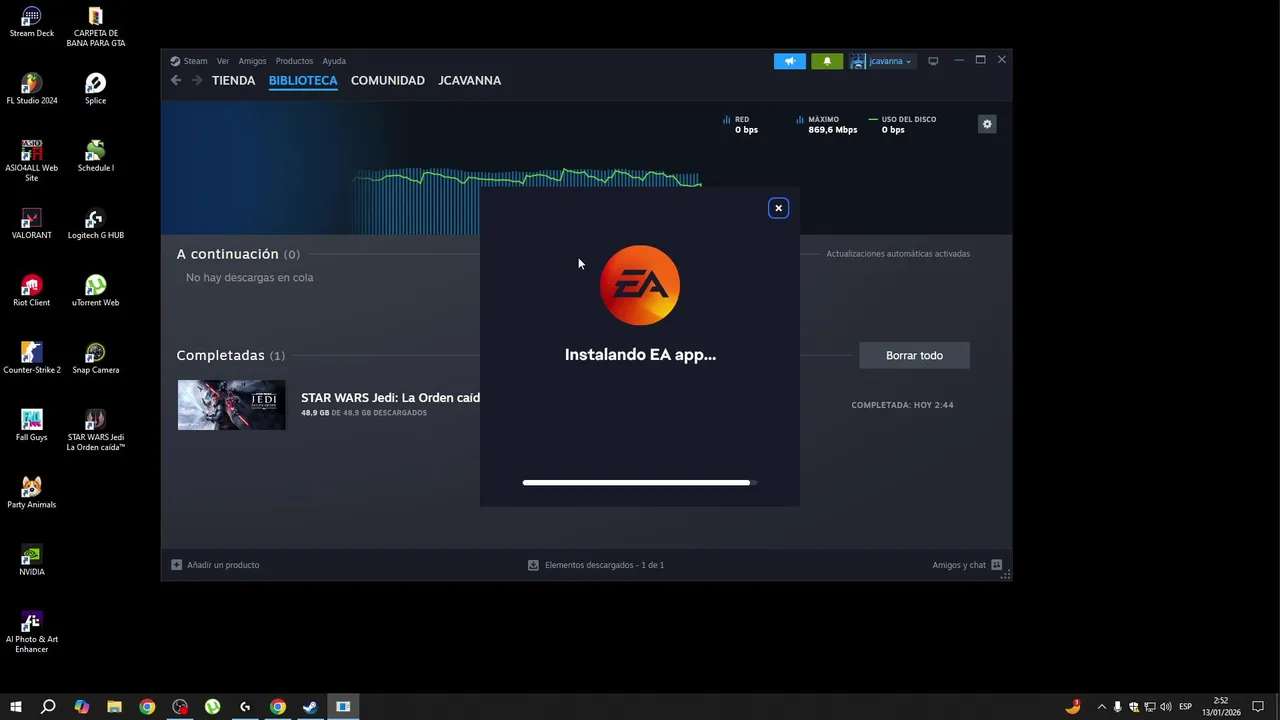Open Amigos y chat
This screenshot has height=720, width=1280.
click(967, 565)
